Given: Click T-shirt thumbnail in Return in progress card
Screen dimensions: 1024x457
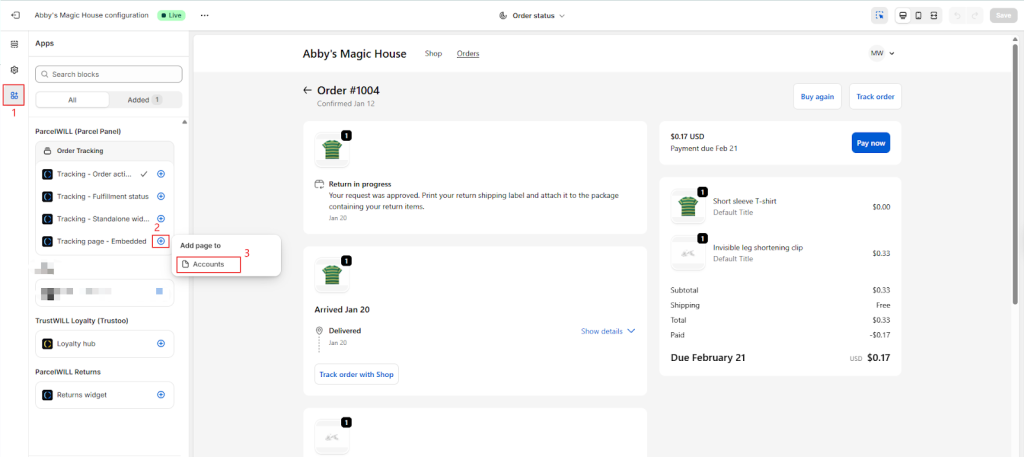Looking at the screenshot, I should click(x=332, y=150).
